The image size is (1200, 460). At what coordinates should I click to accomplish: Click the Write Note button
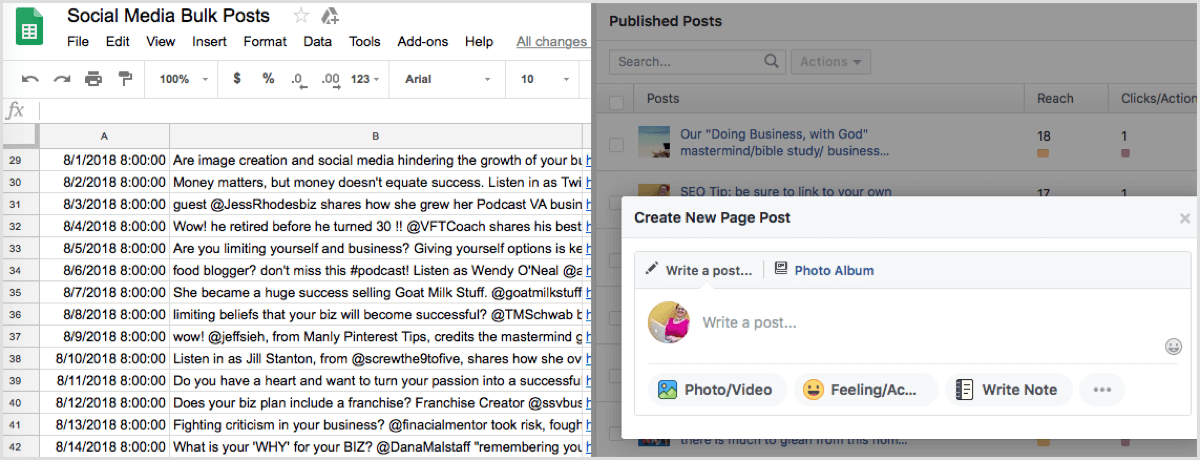(x=1009, y=390)
